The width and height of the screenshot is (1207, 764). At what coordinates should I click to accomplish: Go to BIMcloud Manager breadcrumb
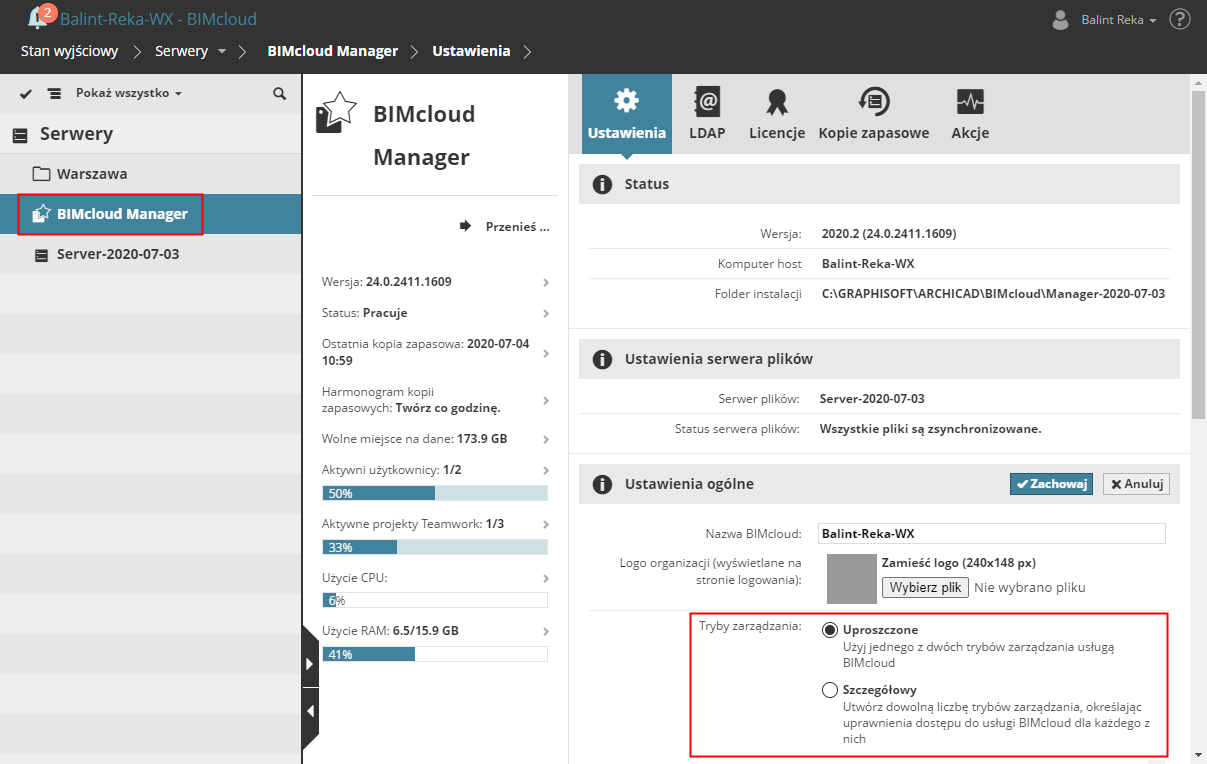tap(333, 51)
